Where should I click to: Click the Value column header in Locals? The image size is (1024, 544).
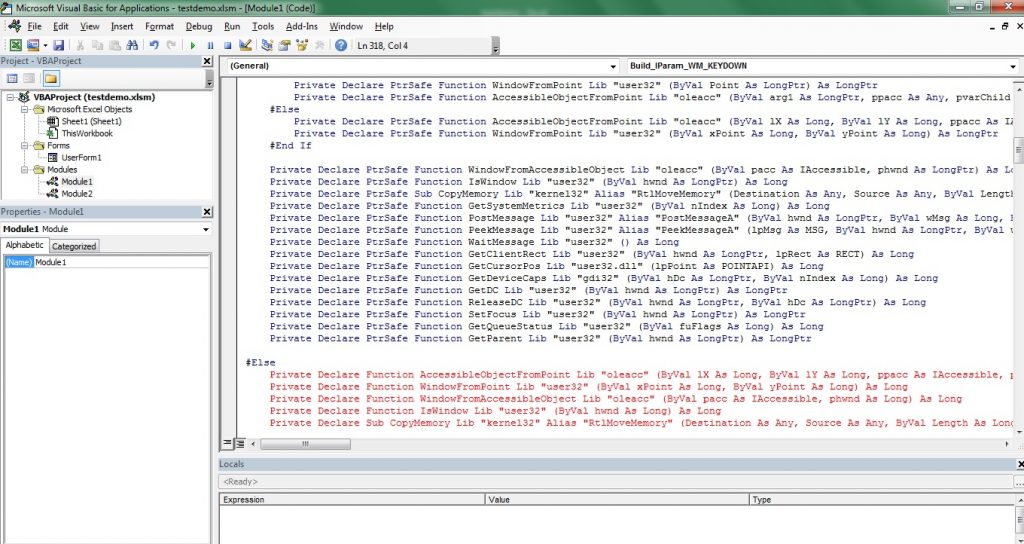618,500
